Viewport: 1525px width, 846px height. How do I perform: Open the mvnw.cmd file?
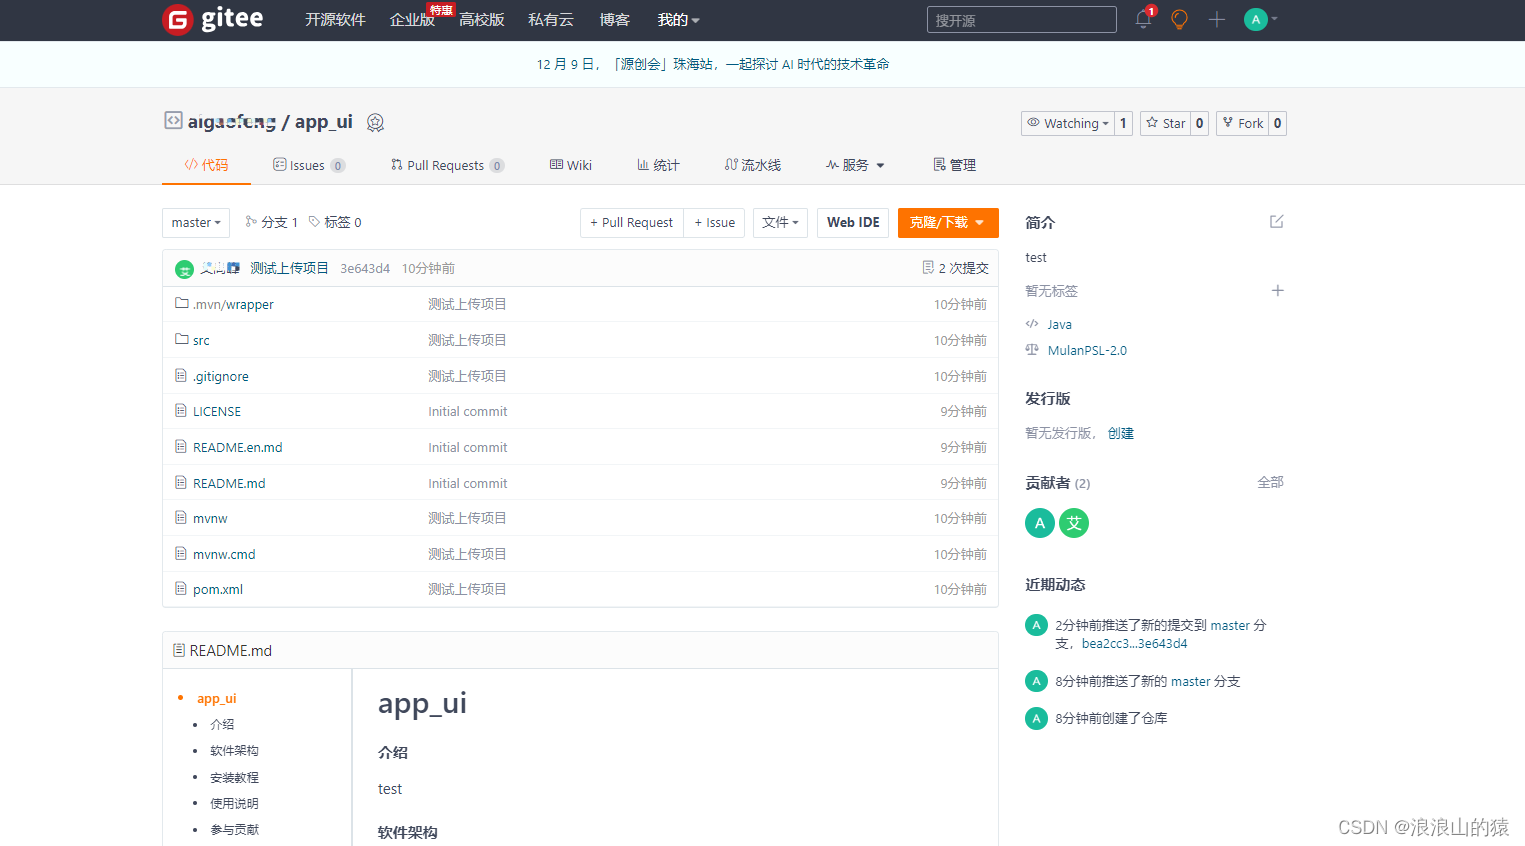coord(224,554)
